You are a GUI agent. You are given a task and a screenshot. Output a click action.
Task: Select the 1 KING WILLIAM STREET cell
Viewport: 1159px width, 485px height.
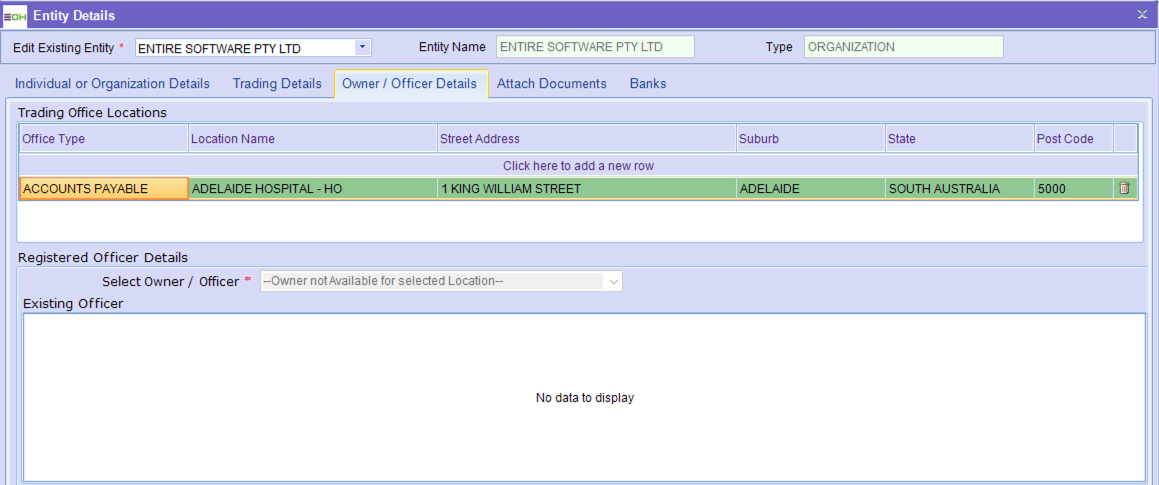pyautogui.click(x=585, y=188)
